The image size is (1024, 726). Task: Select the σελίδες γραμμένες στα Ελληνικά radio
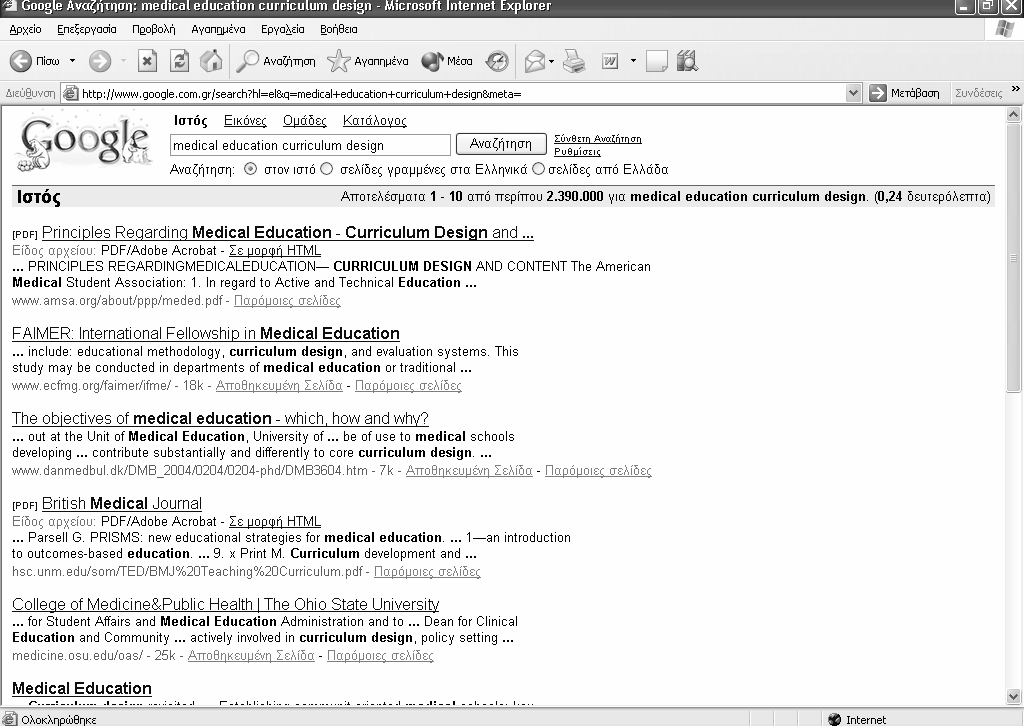(x=327, y=169)
